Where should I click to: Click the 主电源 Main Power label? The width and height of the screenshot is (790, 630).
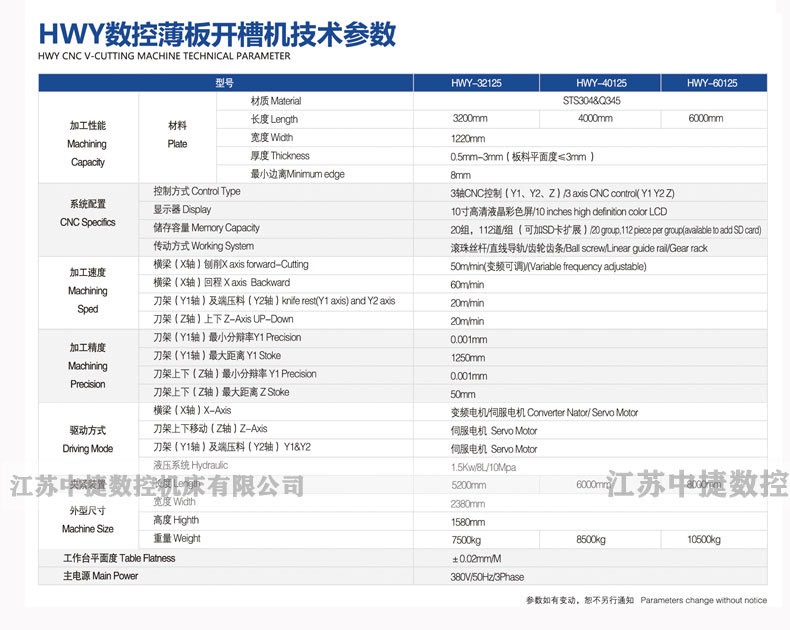click(x=100, y=576)
